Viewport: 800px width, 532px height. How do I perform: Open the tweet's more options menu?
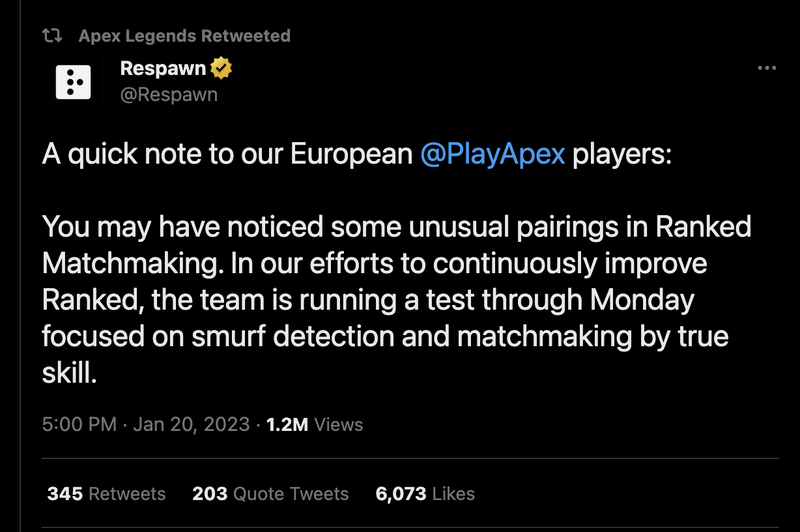(767, 68)
